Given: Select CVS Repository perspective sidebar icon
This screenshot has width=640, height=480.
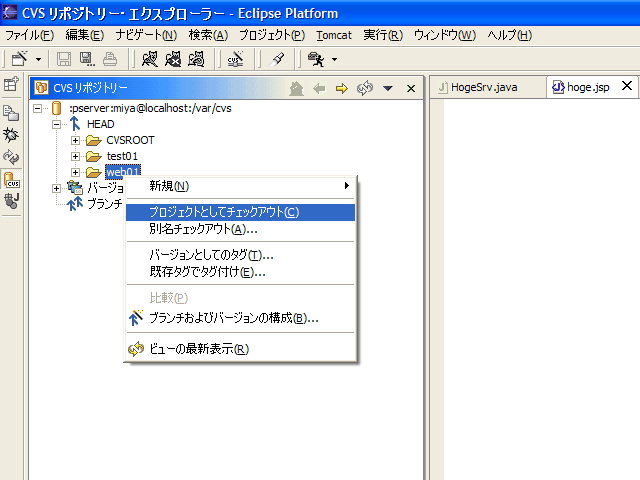Looking at the screenshot, I should pos(11,179).
